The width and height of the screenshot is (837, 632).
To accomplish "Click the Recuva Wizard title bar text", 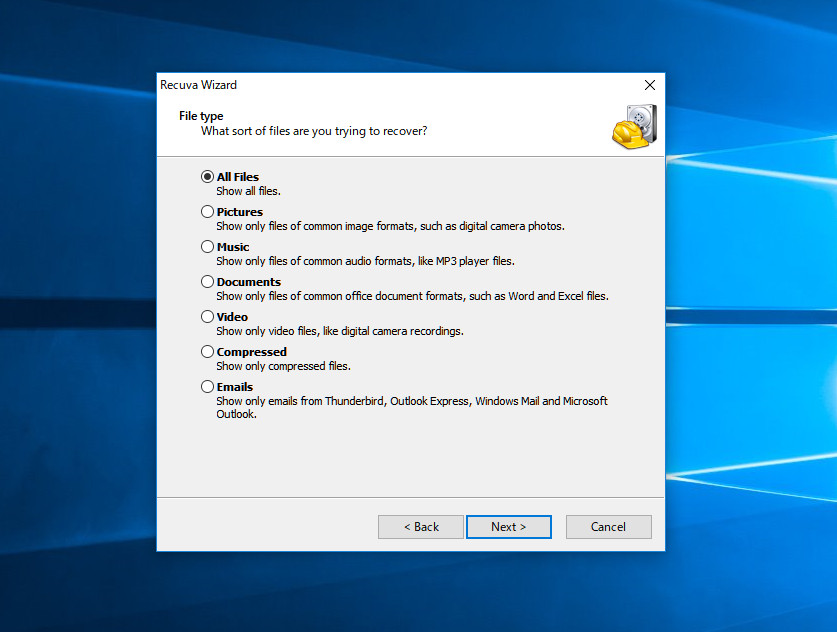I will click(199, 85).
